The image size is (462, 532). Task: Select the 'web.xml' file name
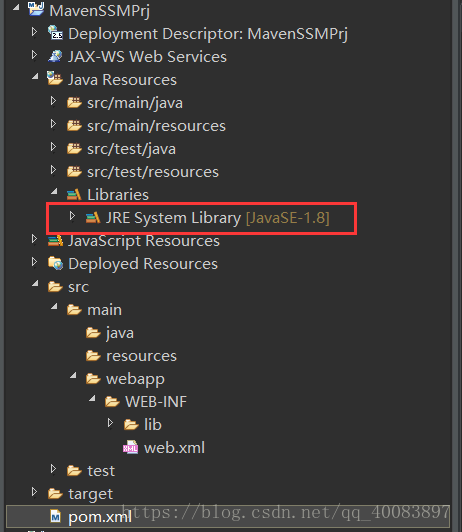(174, 448)
